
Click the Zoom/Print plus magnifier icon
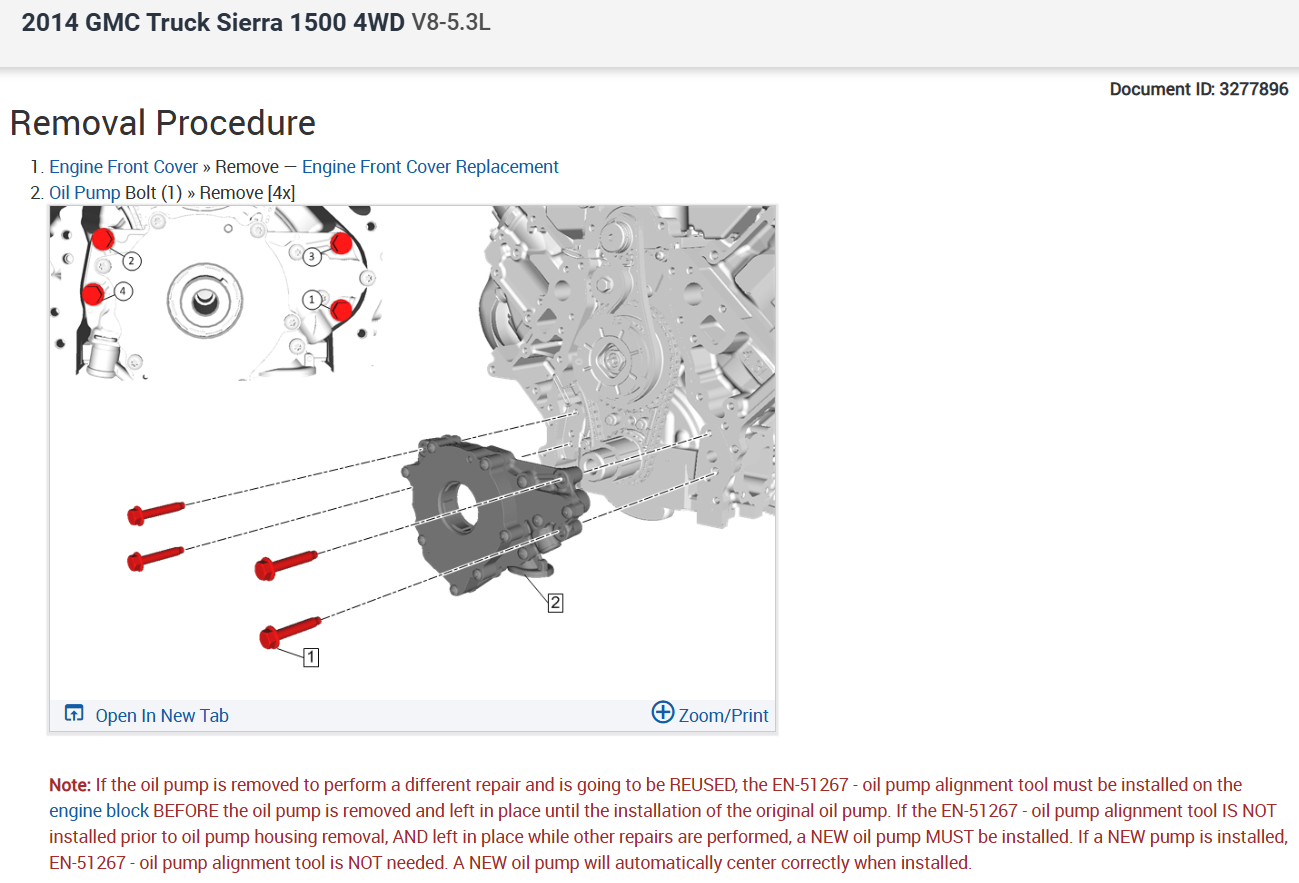click(663, 712)
